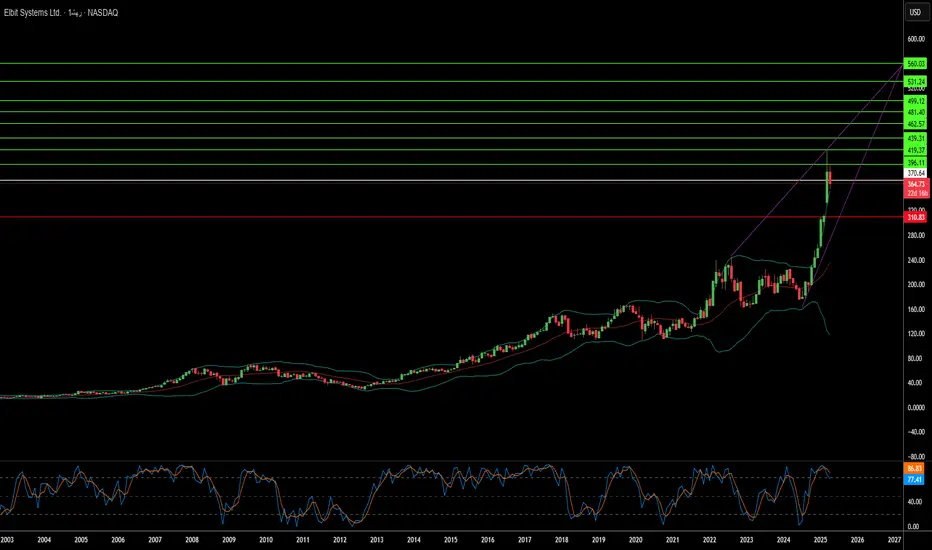Click the 2020 year label on time axis
The height and width of the screenshot is (550, 932).
(x=635, y=540)
